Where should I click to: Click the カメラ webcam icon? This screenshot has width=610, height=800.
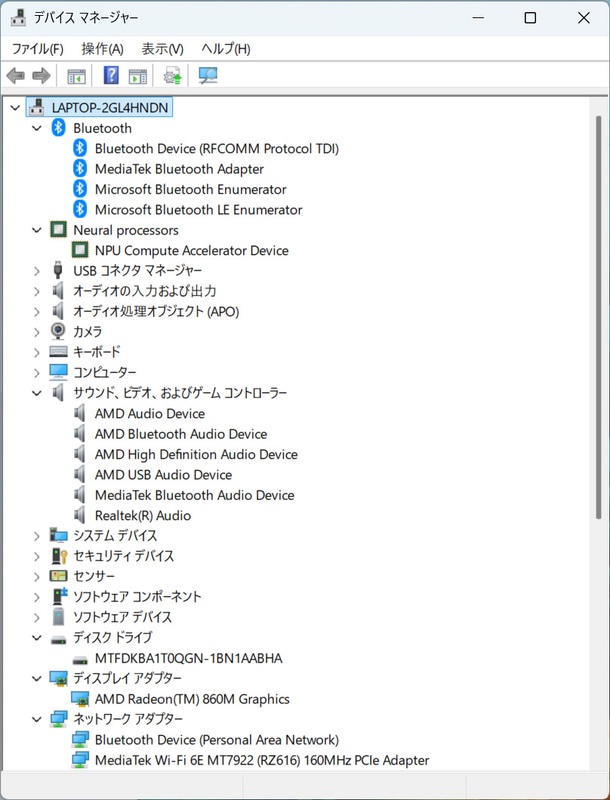pyautogui.click(x=58, y=332)
